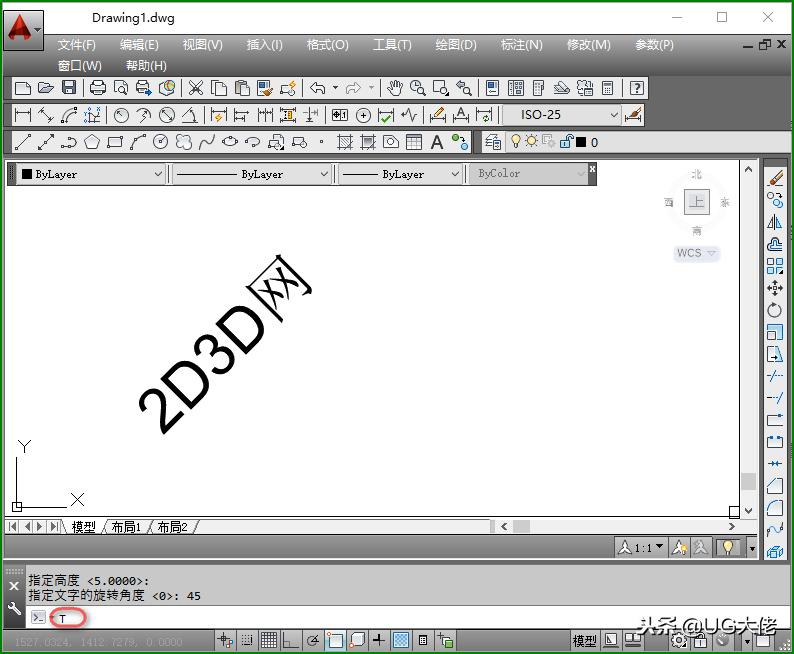Toggle layer on/off light bulb

(x=515, y=141)
